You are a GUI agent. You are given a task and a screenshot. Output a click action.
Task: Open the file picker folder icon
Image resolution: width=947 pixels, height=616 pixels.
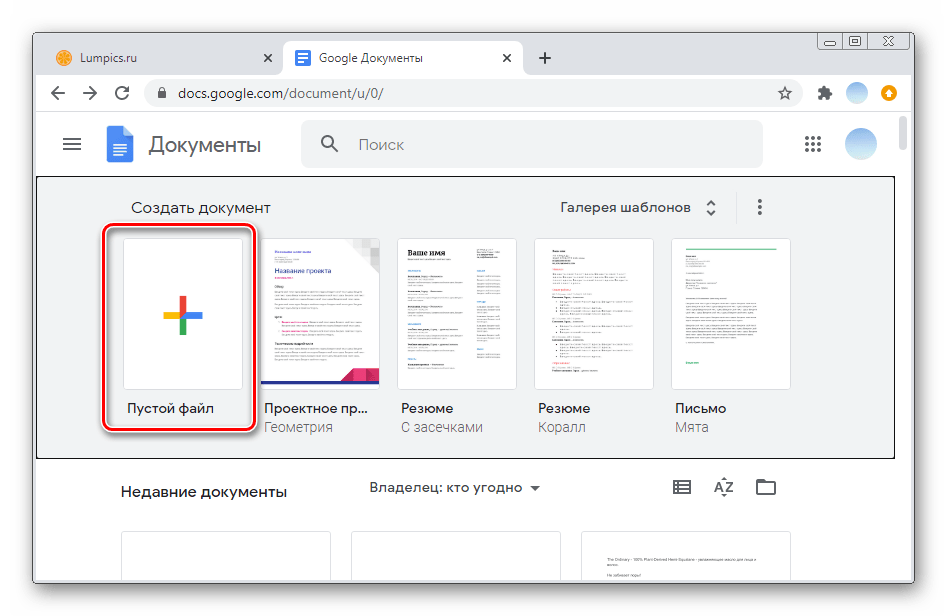tap(766, 487)
